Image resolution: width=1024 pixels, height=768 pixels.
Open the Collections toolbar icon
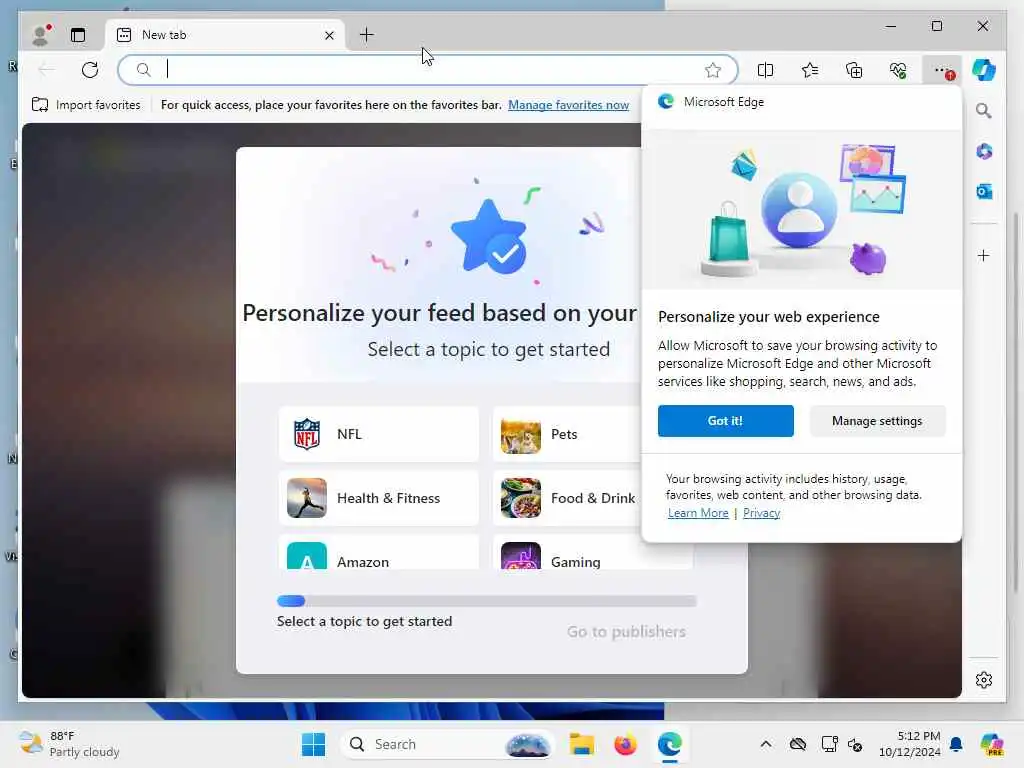pos(854,70)
